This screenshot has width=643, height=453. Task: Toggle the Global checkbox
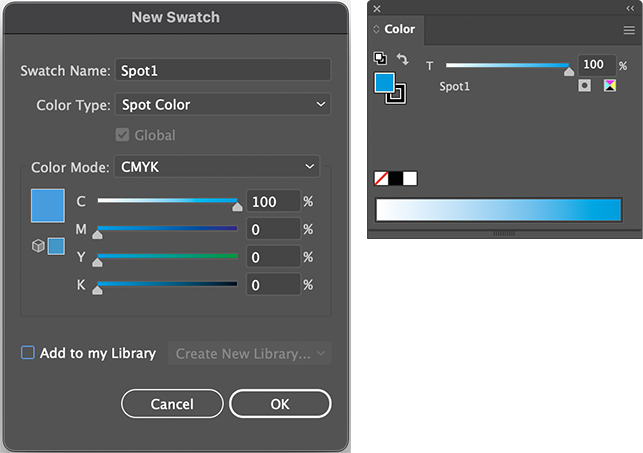click(124, 135)
